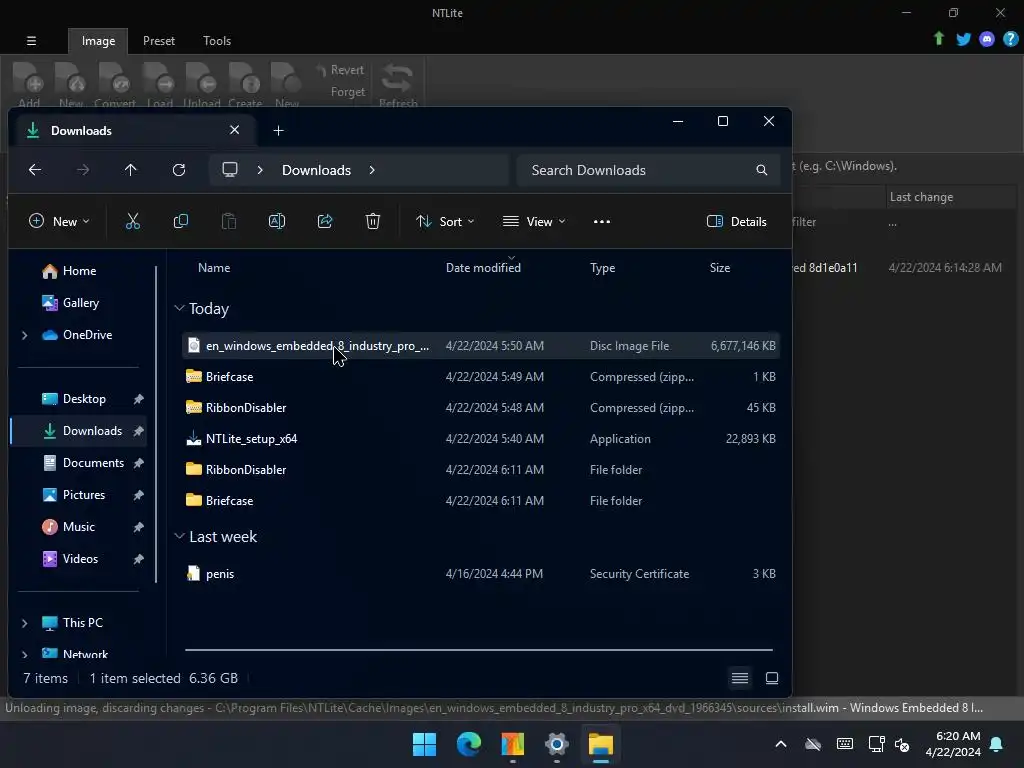Viewport: 1024px width, 768px height.
Task: Open Videos in navigation pane
Action: 79,558
